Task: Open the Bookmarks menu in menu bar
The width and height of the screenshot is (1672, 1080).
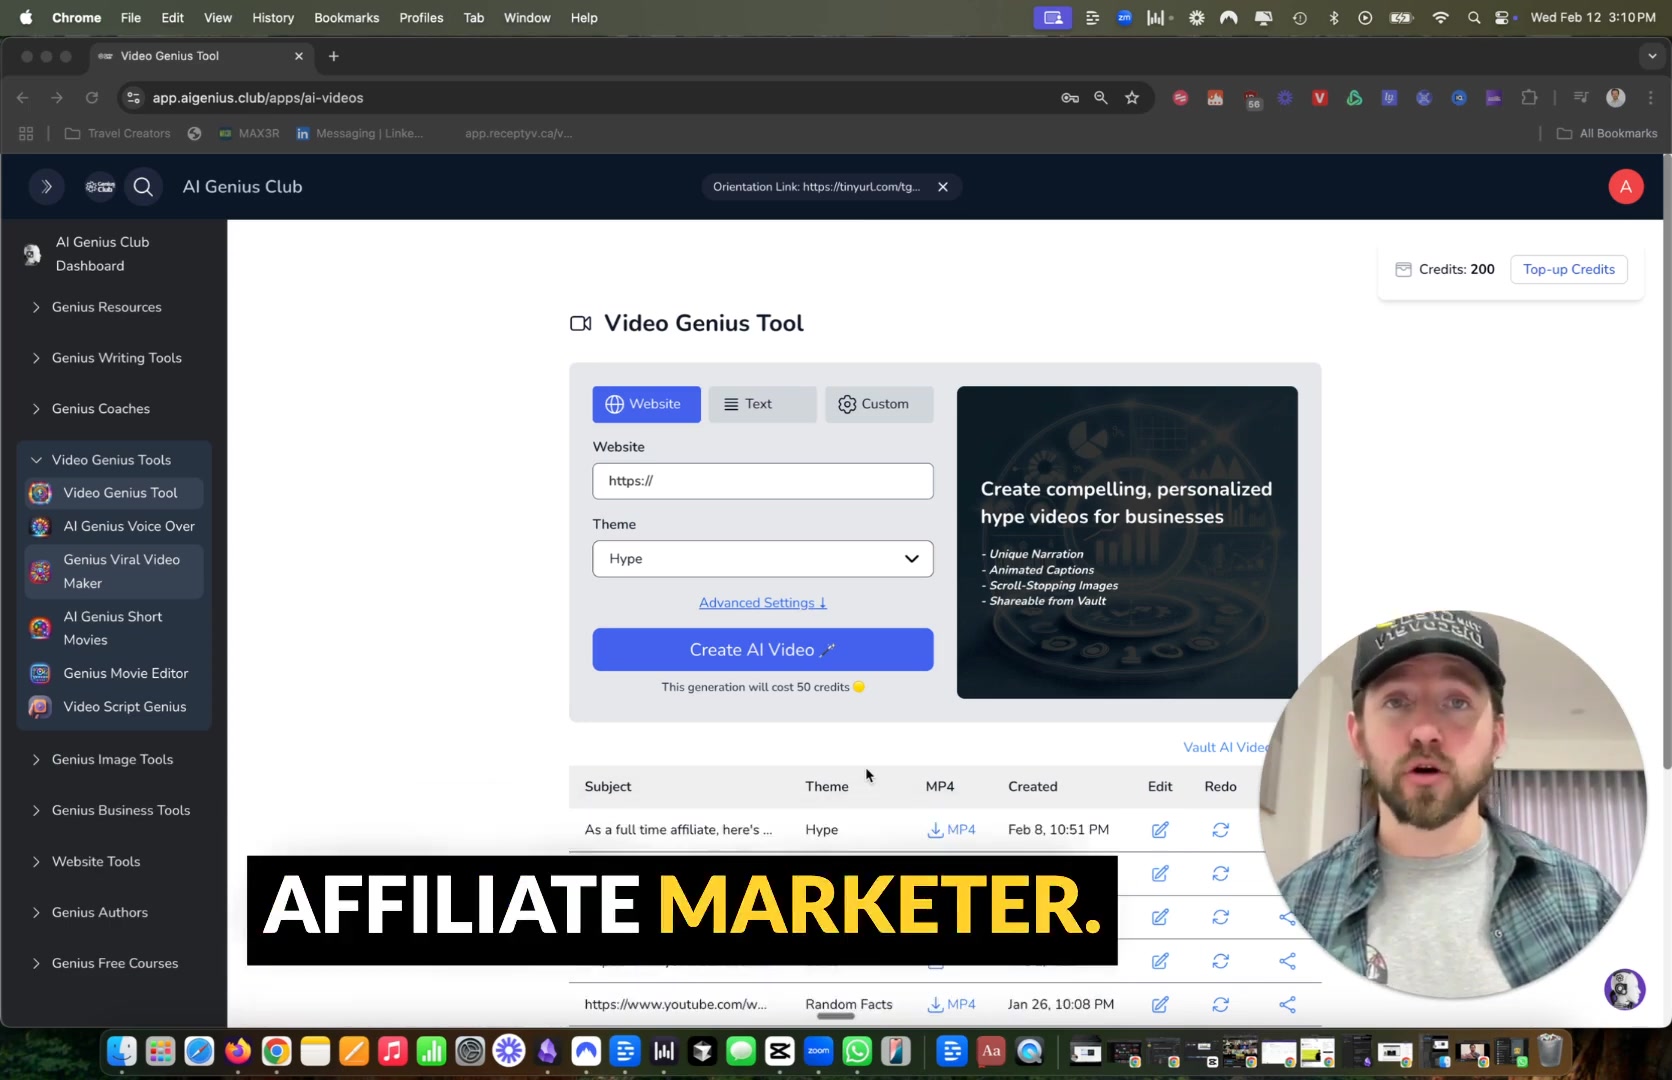Action: [346, 18]
